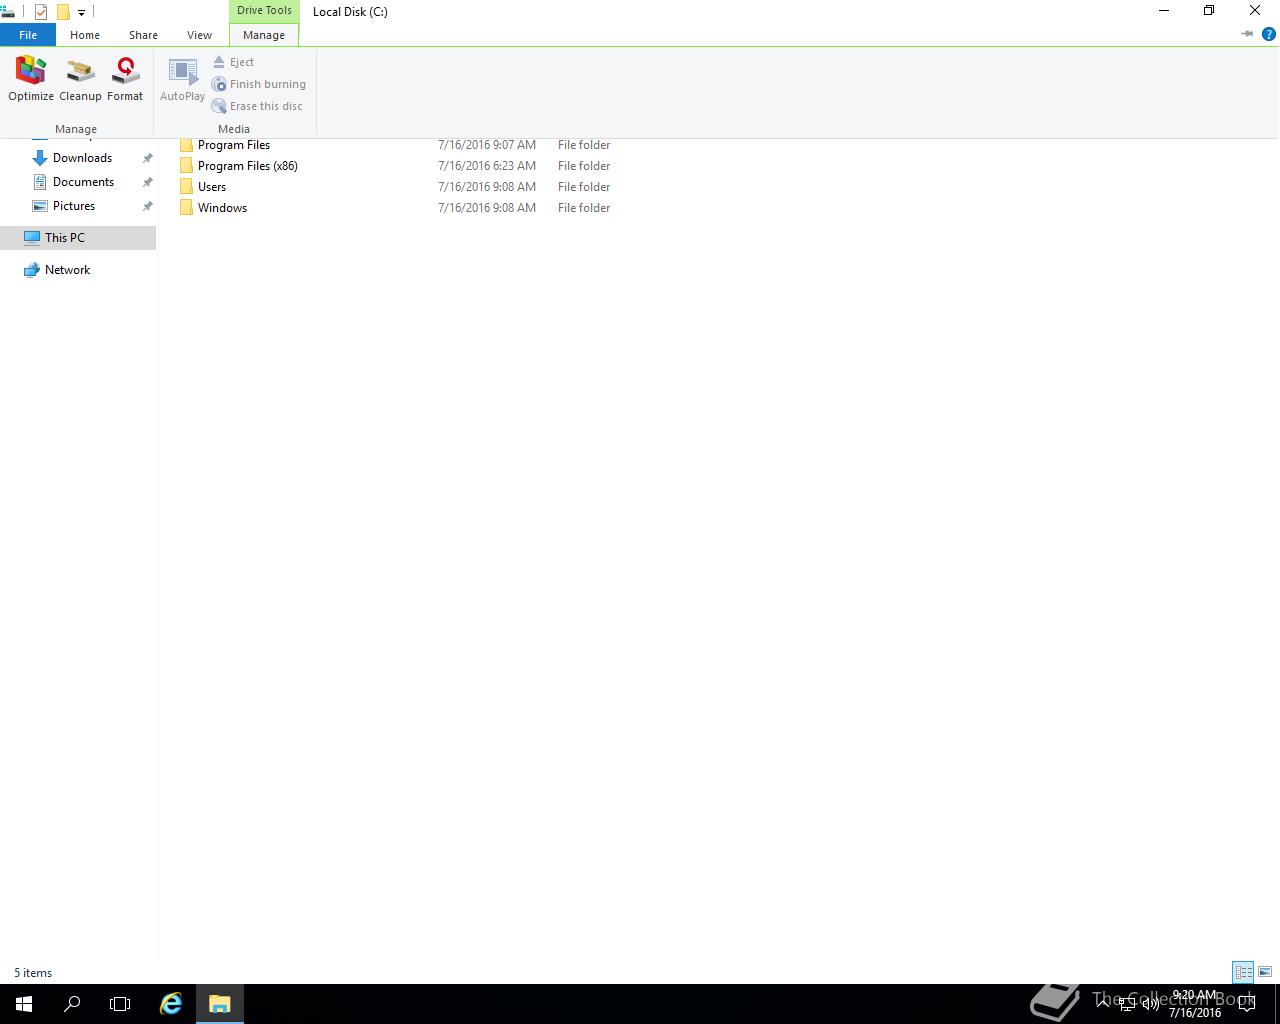Switch to the Share ribbon tab
This screenshot has height=1024, width=1280.
[x=143, y=35]
